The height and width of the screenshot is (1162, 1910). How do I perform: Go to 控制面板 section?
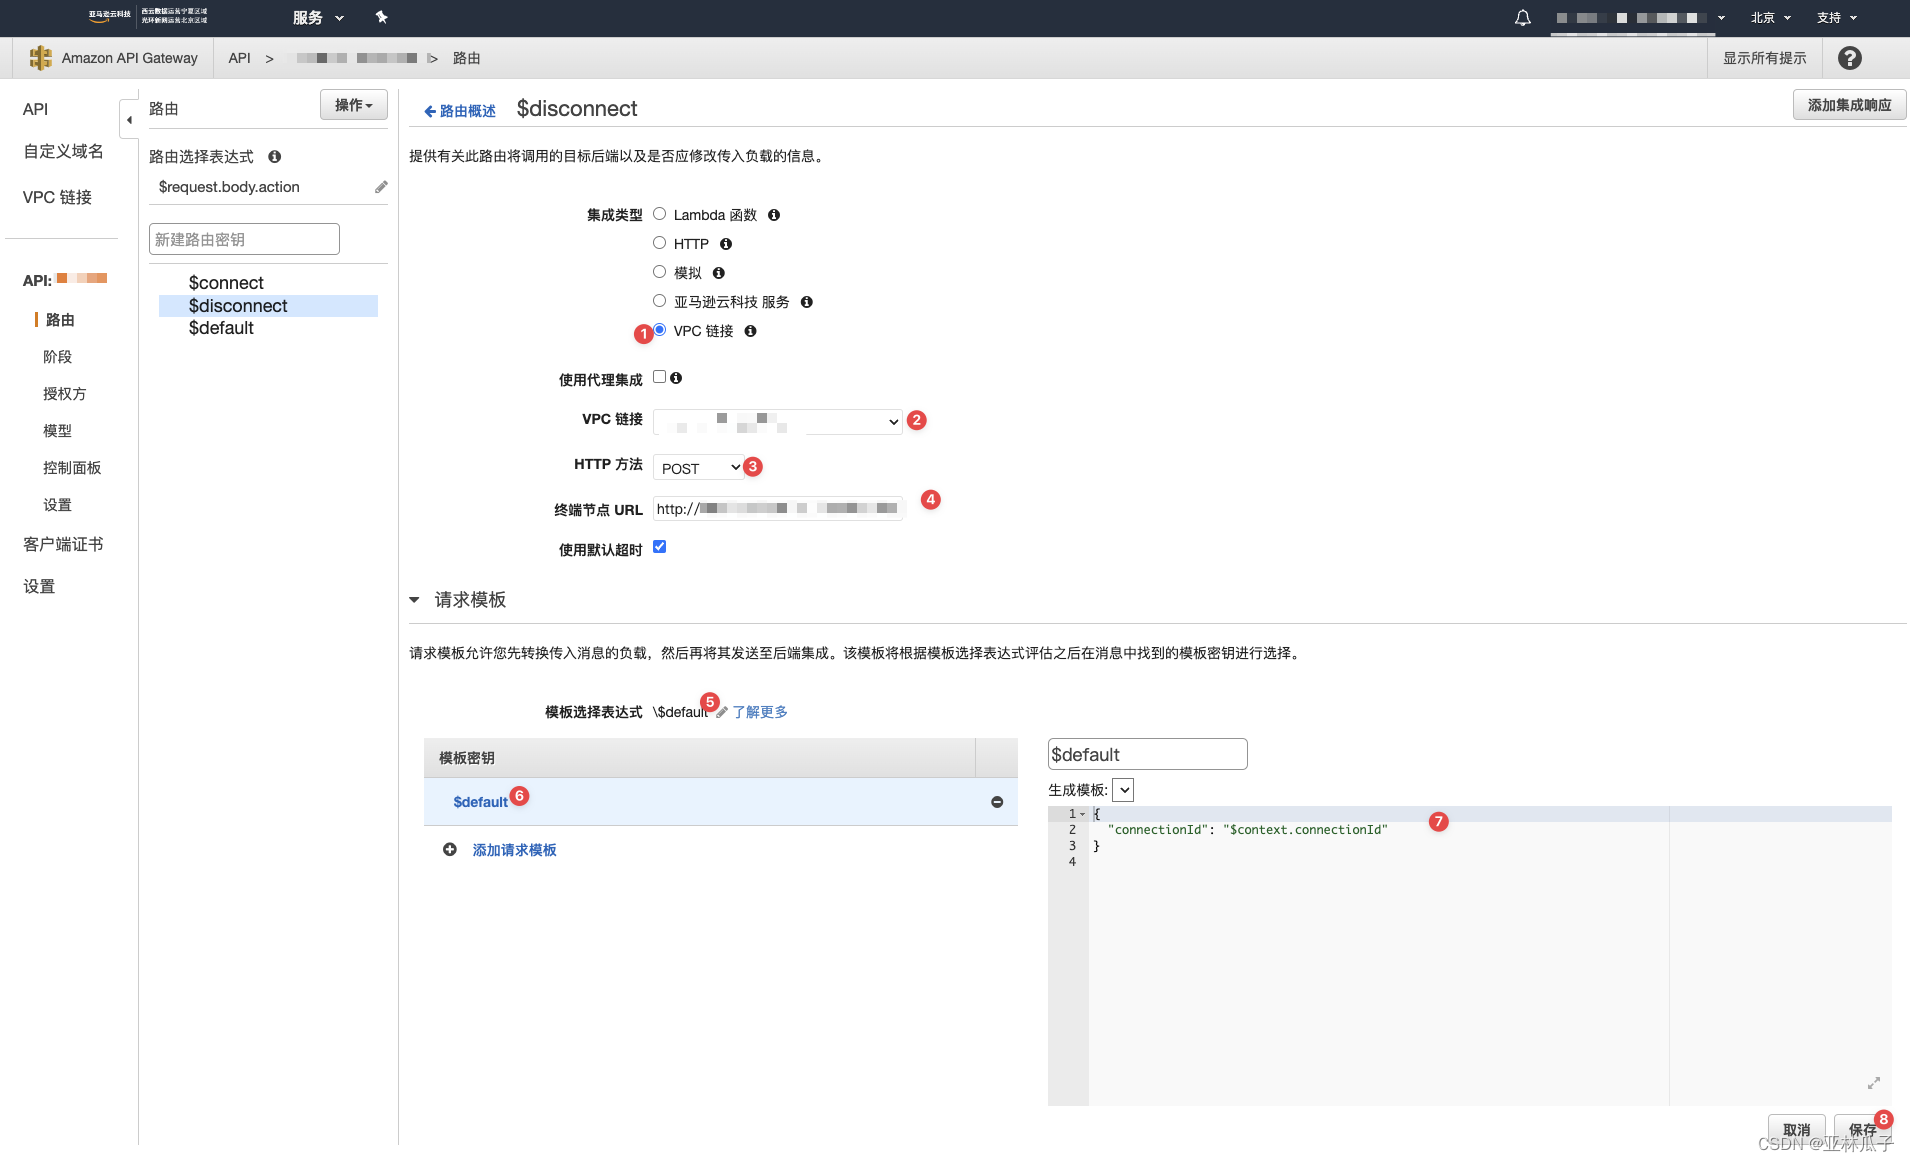coord(72,468)
